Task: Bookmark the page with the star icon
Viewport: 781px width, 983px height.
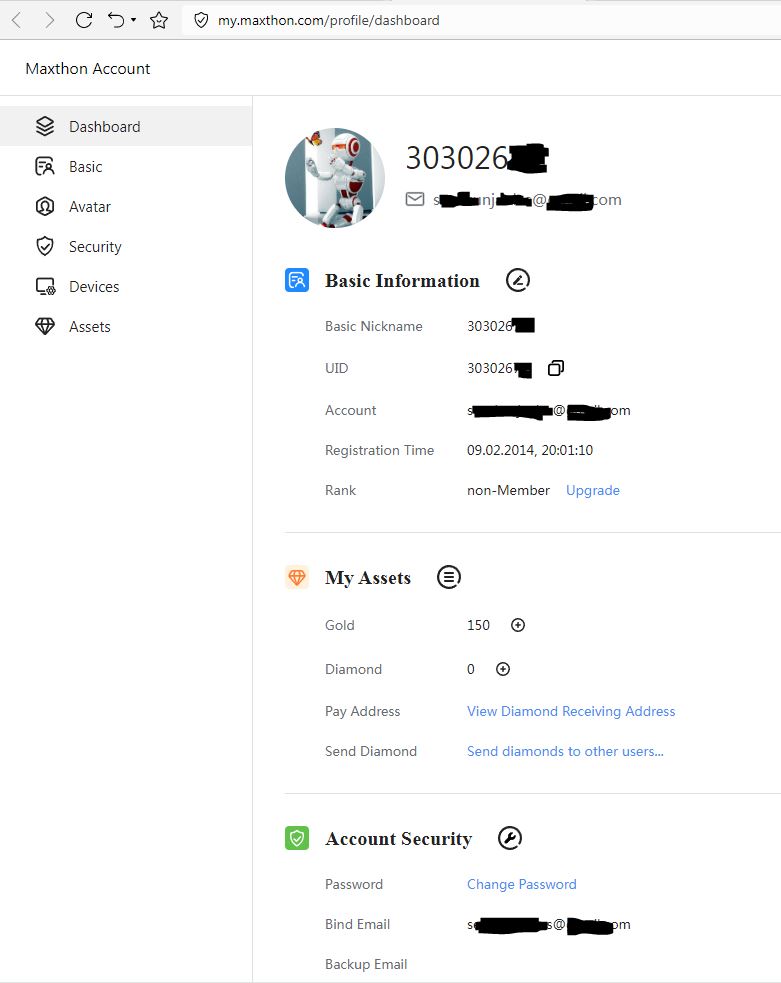Action: tap(159, 20)
